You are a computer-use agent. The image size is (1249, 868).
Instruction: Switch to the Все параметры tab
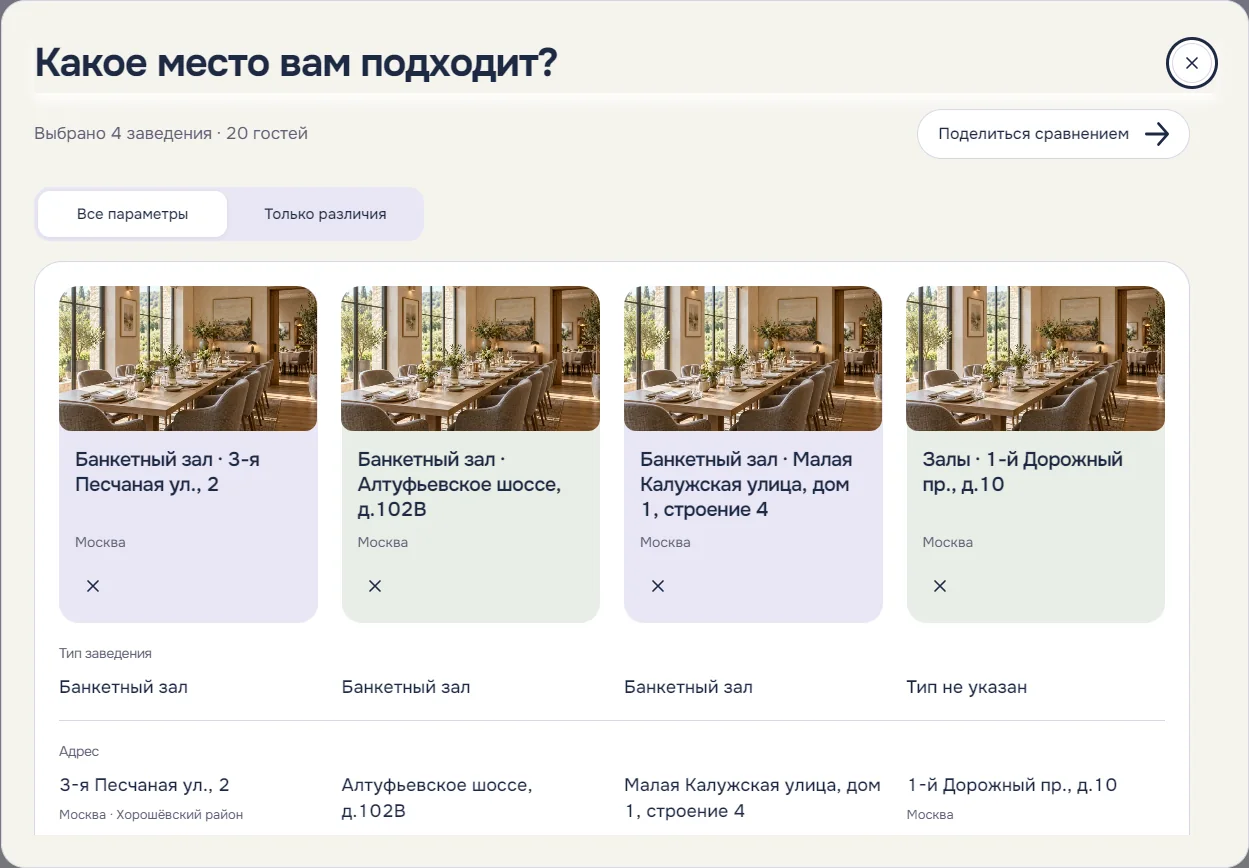tap(132, 214)
